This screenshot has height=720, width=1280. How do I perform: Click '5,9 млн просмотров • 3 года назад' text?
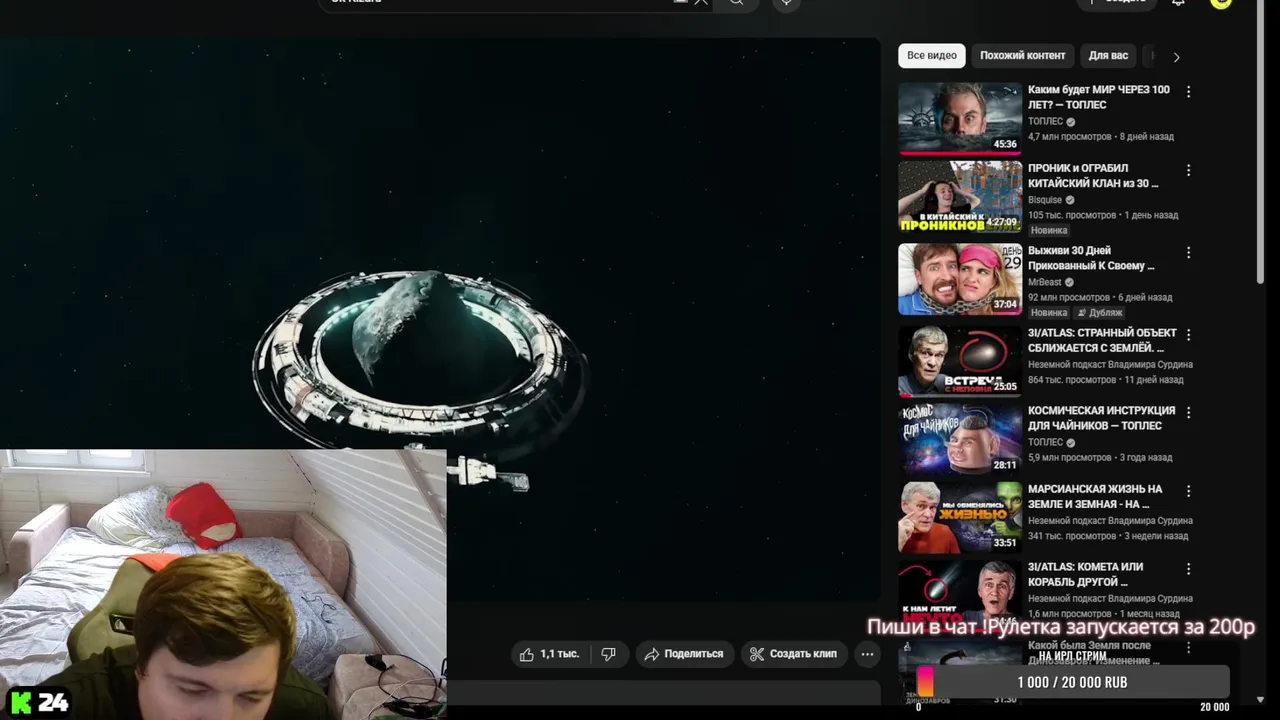coord(1100,457)
